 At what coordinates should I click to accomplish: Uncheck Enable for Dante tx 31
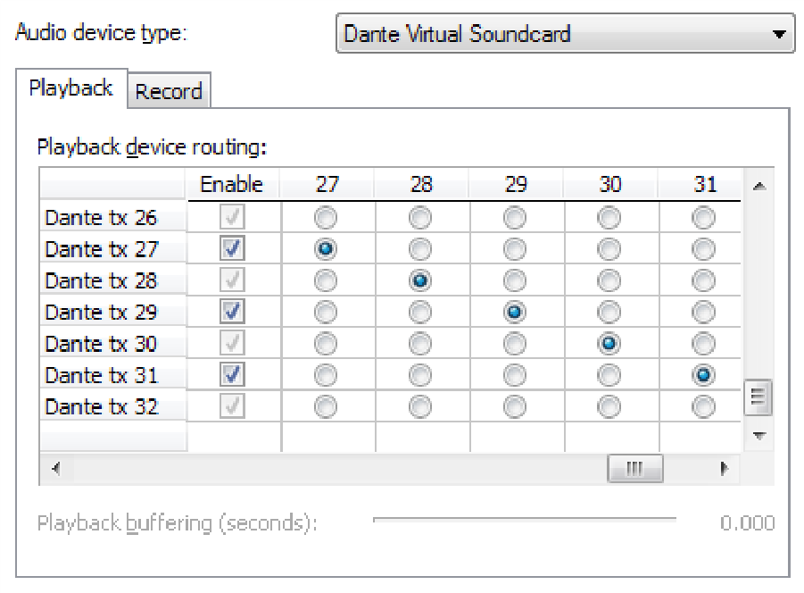pos(232,374)
